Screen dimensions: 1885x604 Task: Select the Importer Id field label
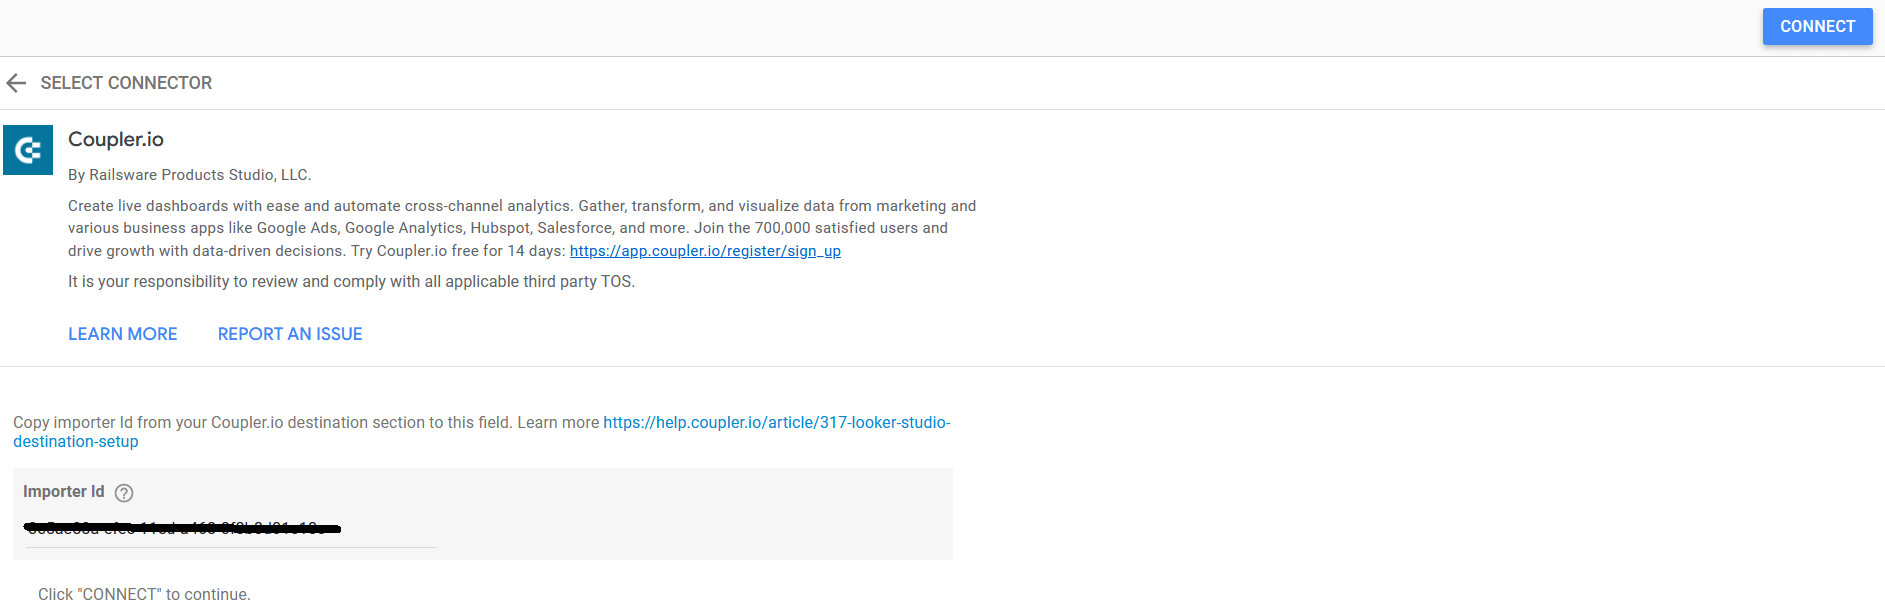(x=64, y=492)
